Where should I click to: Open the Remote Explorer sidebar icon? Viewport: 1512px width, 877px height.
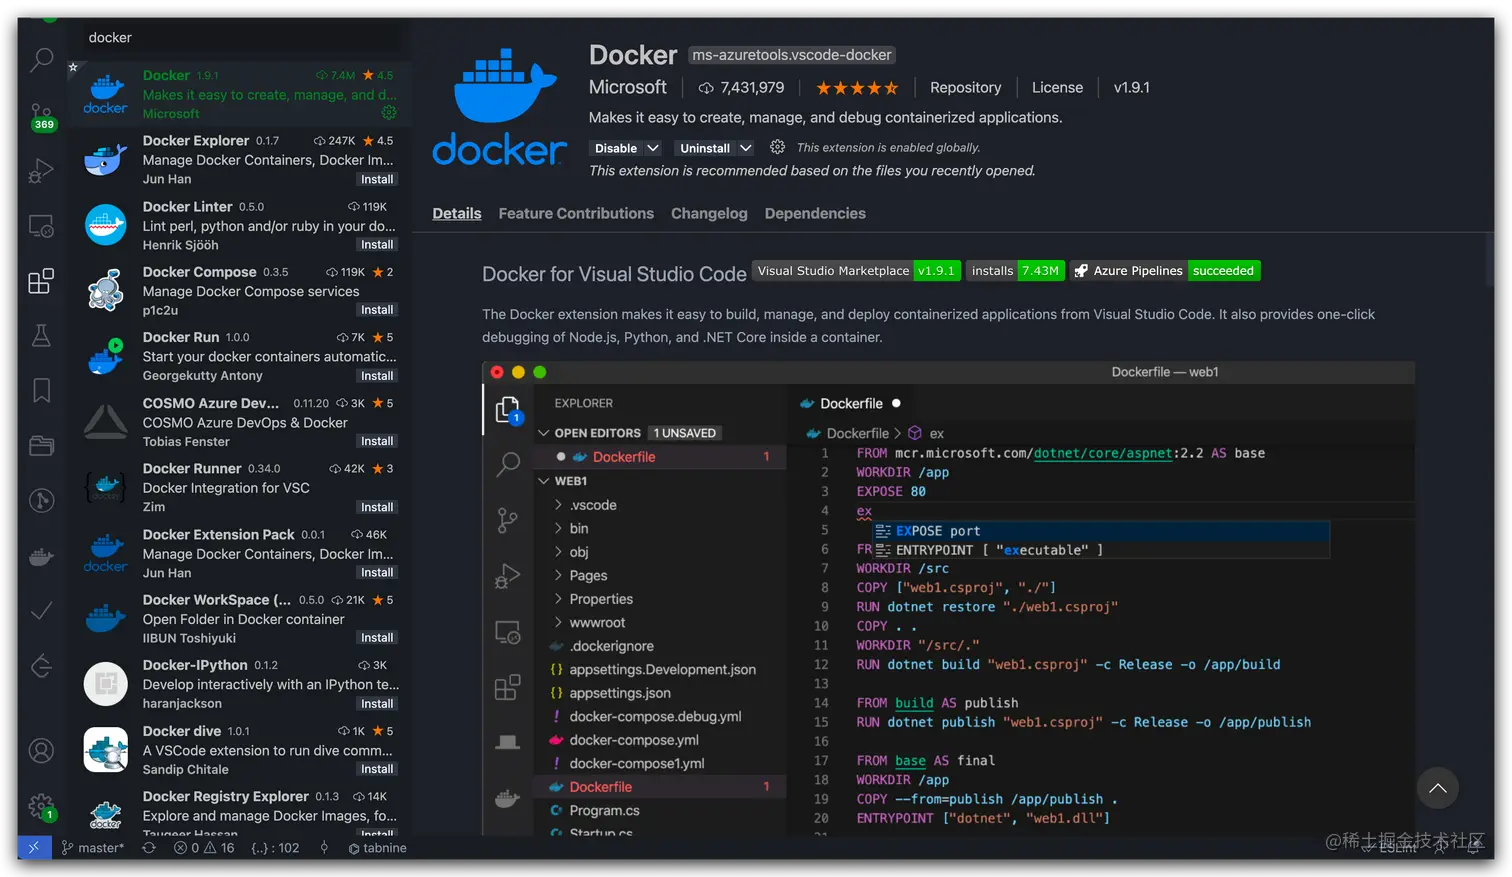(40, 227)
